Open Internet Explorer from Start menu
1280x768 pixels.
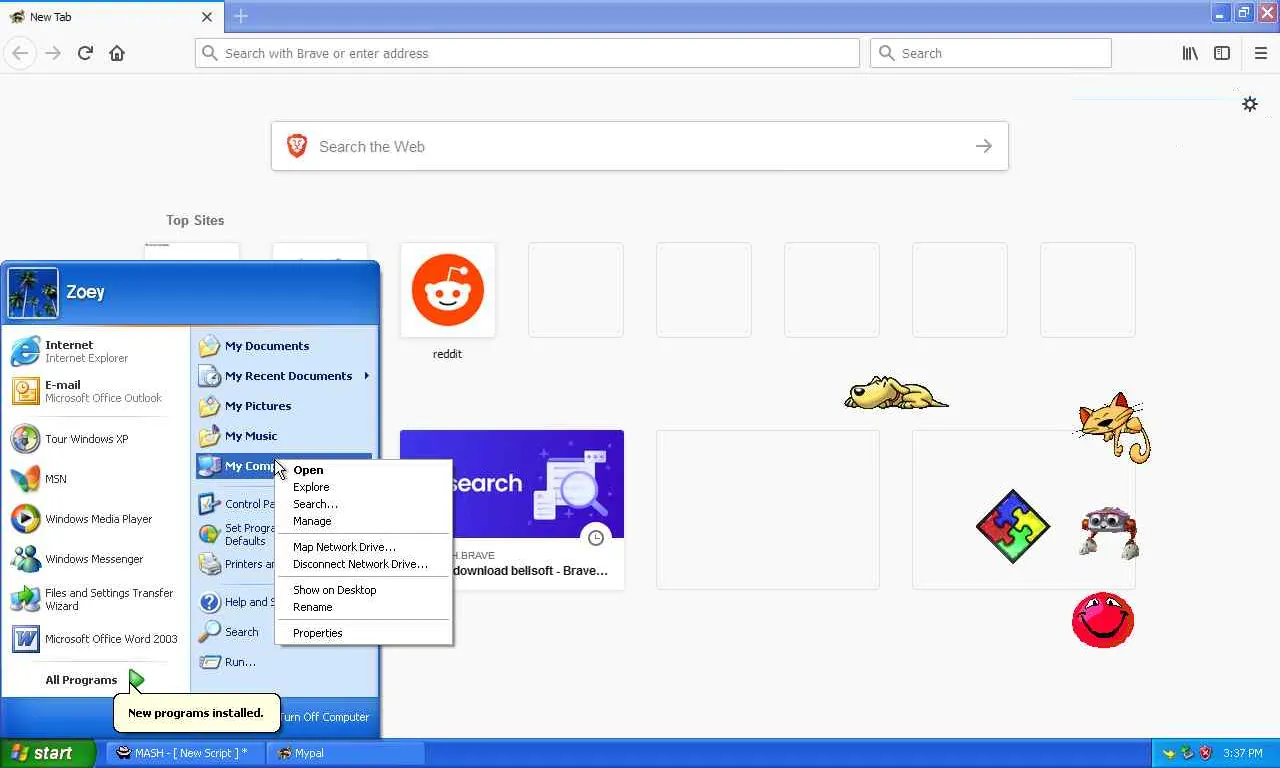tap(95, 351)
